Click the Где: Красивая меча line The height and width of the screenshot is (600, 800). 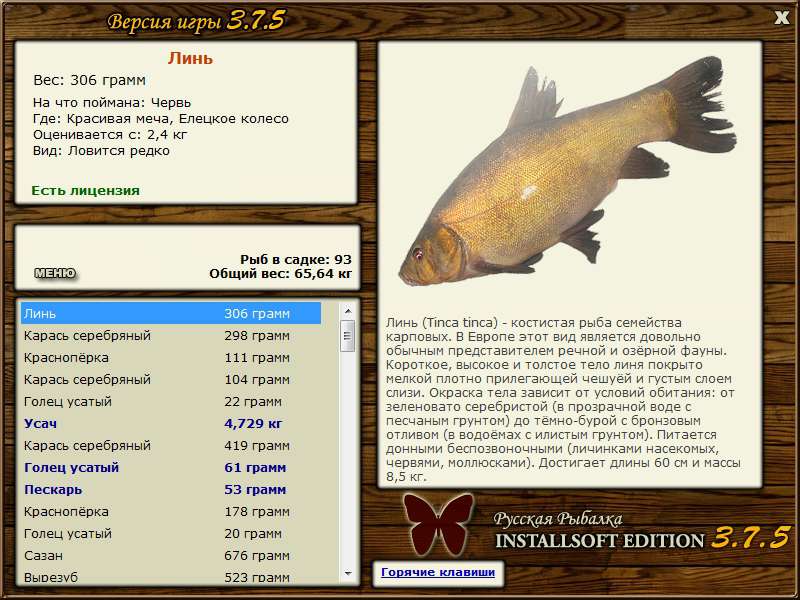[x=161, y=118]
